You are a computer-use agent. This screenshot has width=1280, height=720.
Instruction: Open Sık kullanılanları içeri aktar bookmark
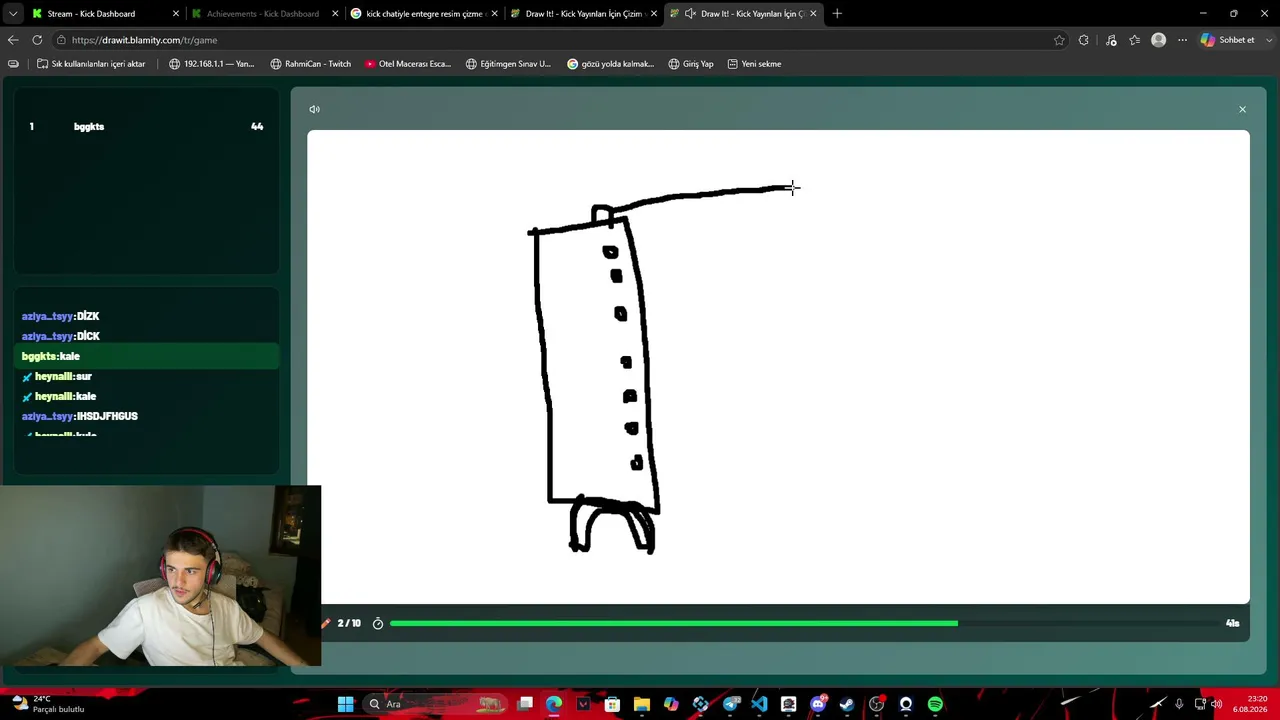click(91, 64)
